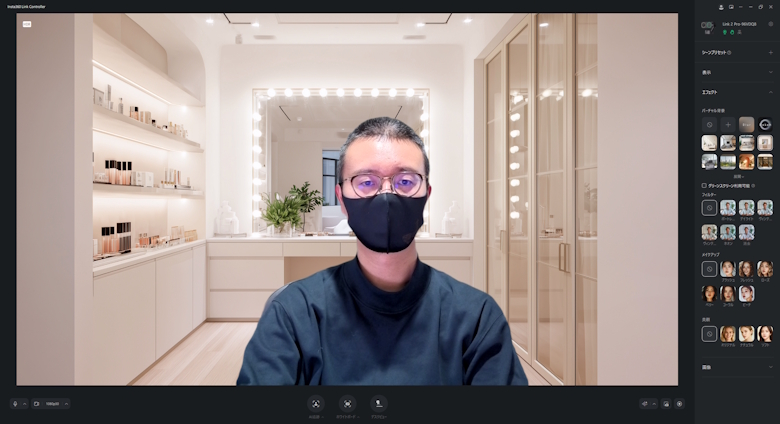Click the AI tracking icon at bottom center
The width and height of the screenshot is (780, 424).
coord(315,403)
